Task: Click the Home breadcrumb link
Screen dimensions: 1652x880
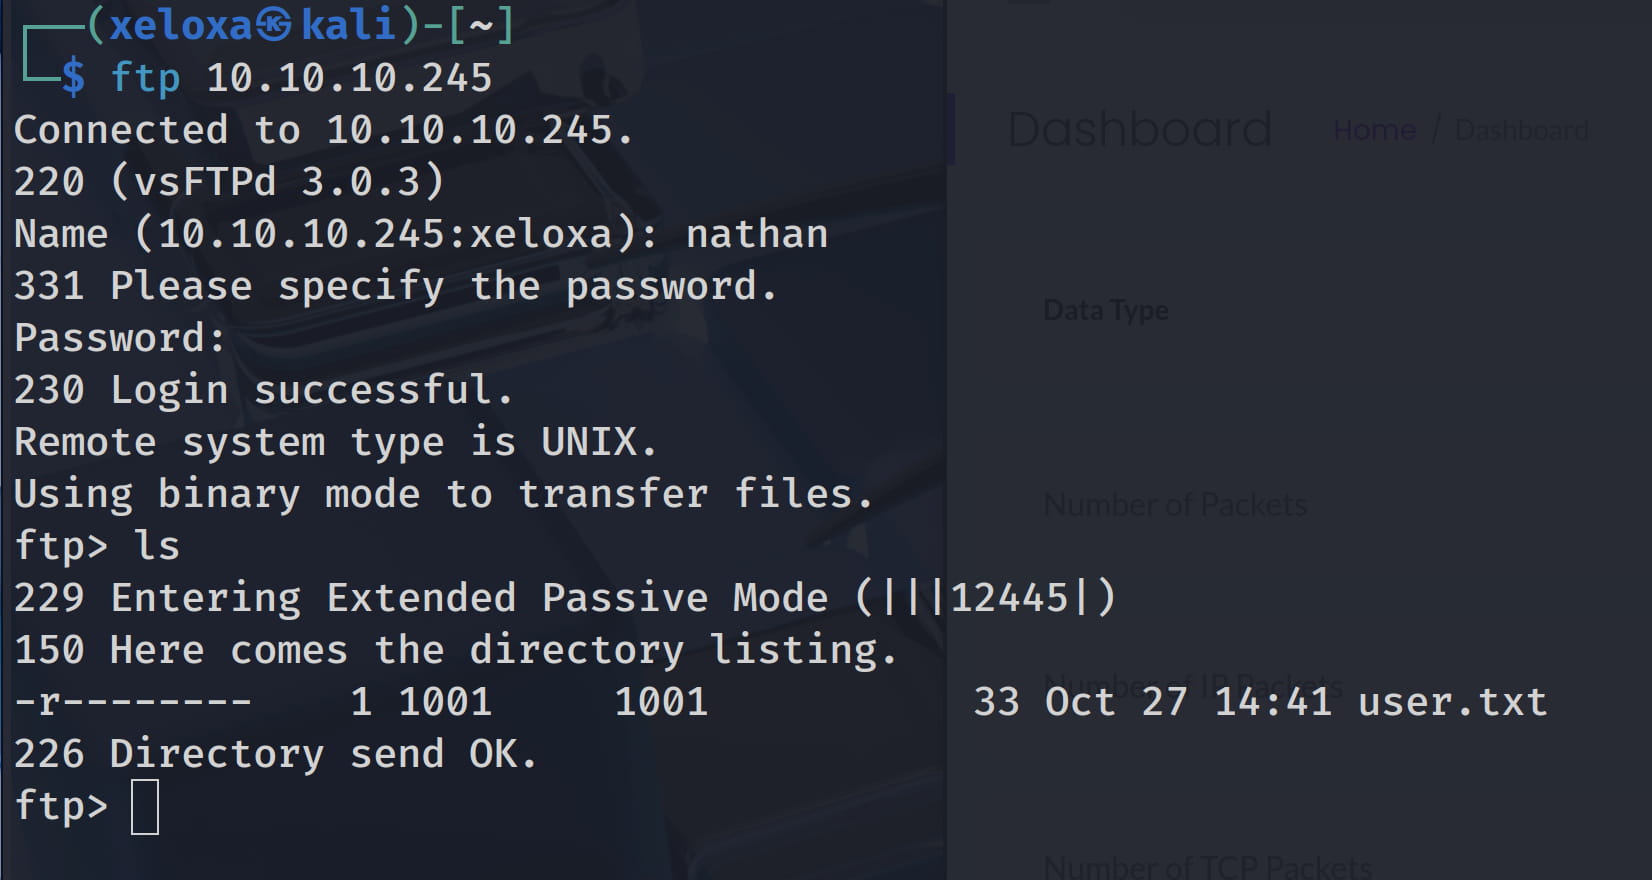Action: coord(1374,130)
